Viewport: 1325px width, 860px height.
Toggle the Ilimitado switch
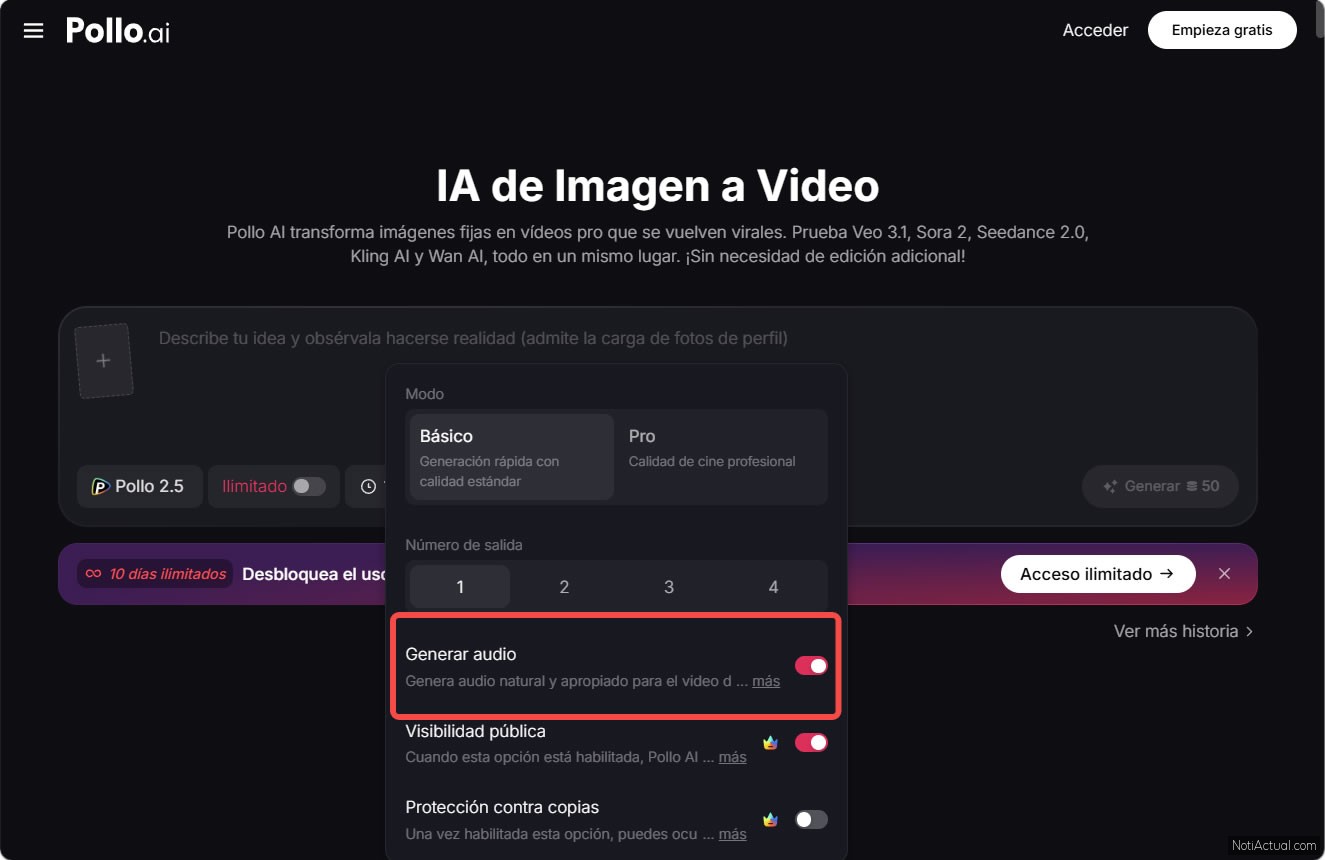click(309, 487)
